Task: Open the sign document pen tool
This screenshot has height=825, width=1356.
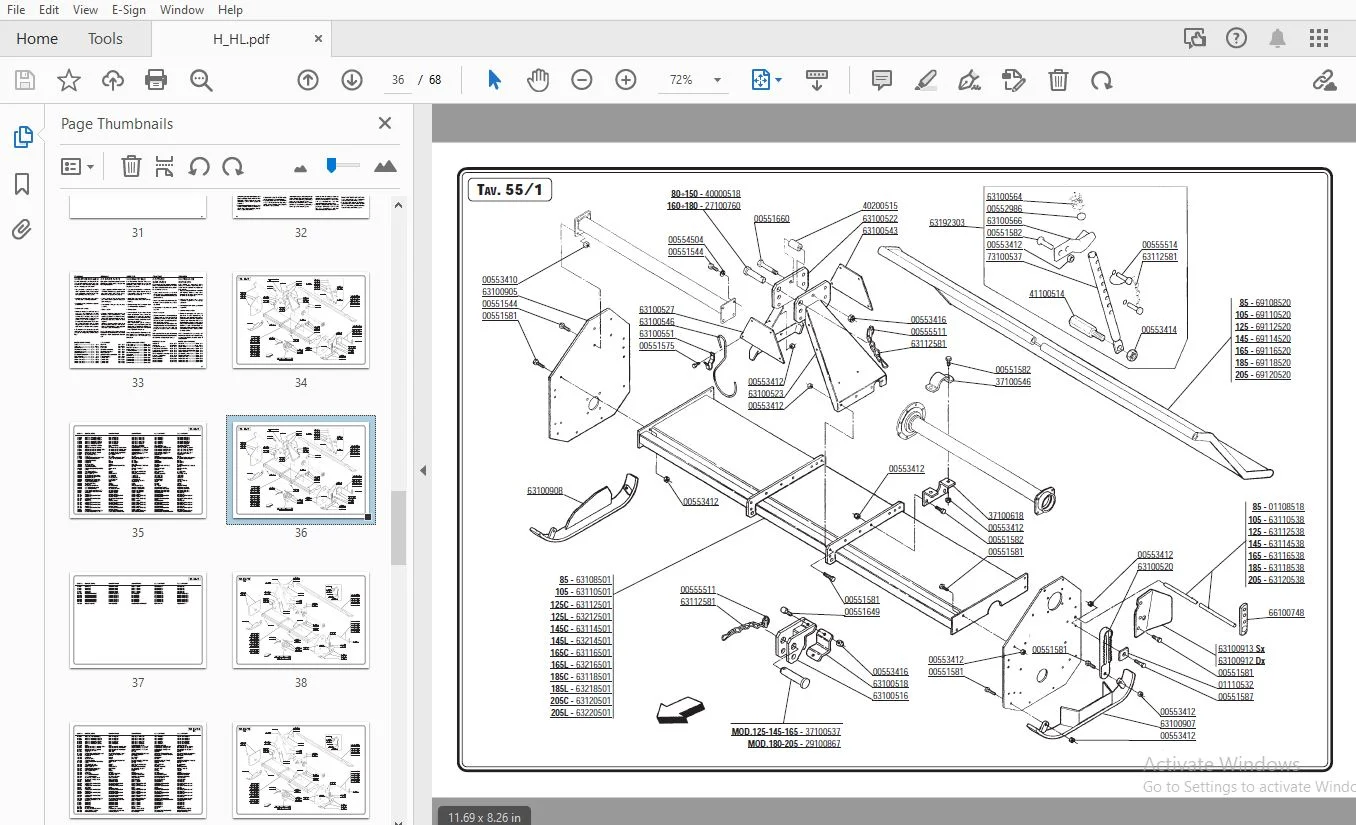Action: click(969, 80)
